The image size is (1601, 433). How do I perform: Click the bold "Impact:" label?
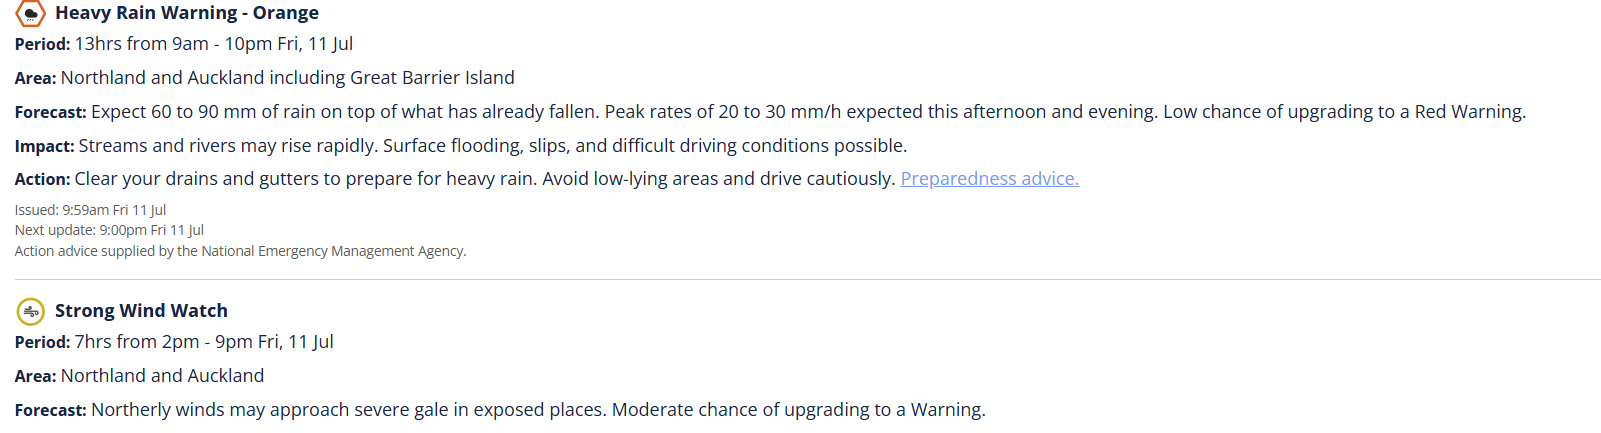click(x=44, y=146)
